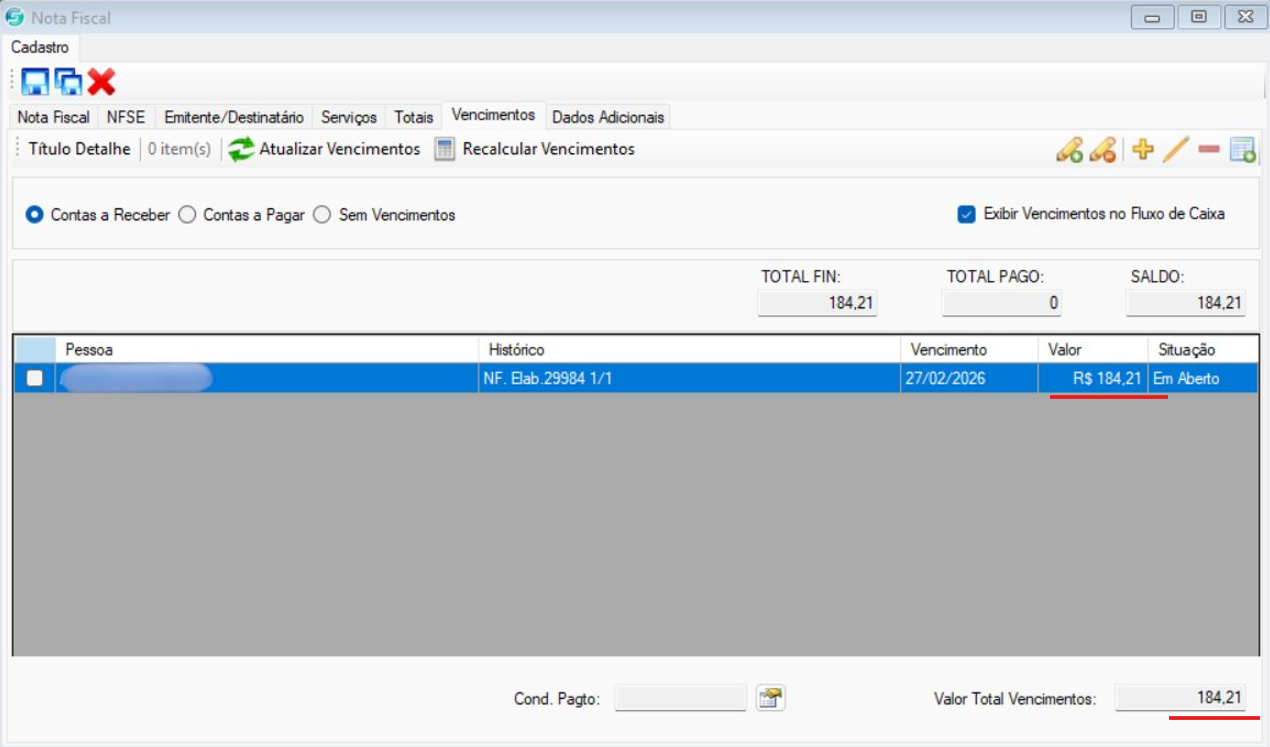Click Recalcular Vencimentos button
Viewport: 1270px width, 747px height.
(x=535, y=149)
